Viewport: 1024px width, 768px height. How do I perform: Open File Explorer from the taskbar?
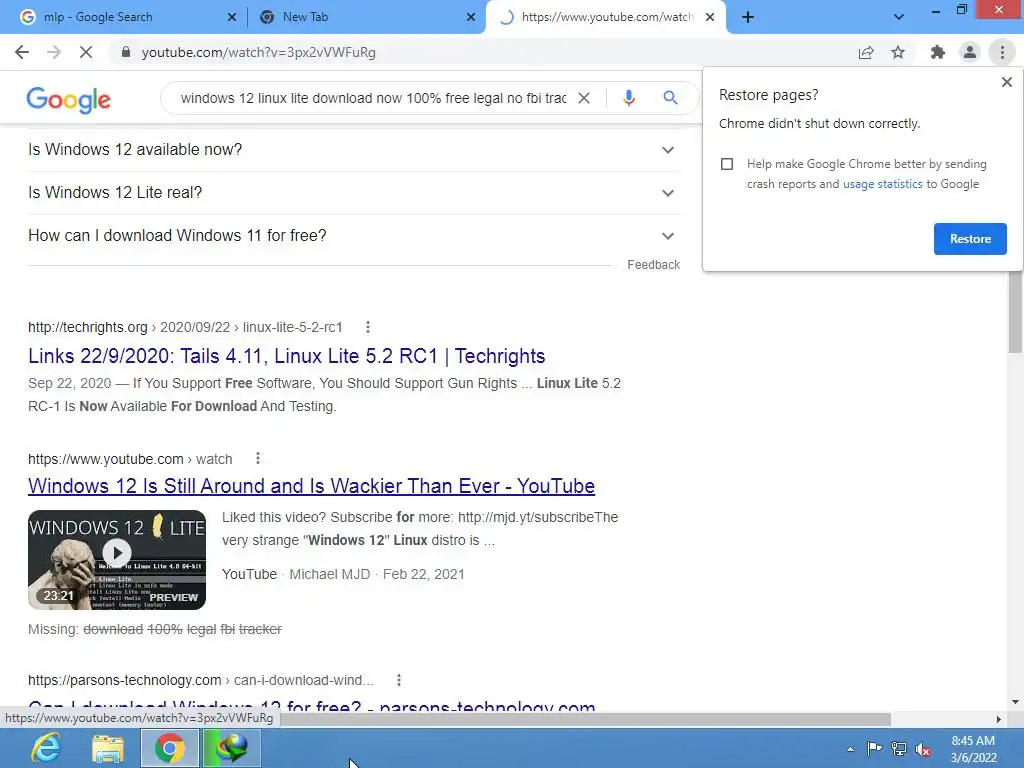(108, 748)
